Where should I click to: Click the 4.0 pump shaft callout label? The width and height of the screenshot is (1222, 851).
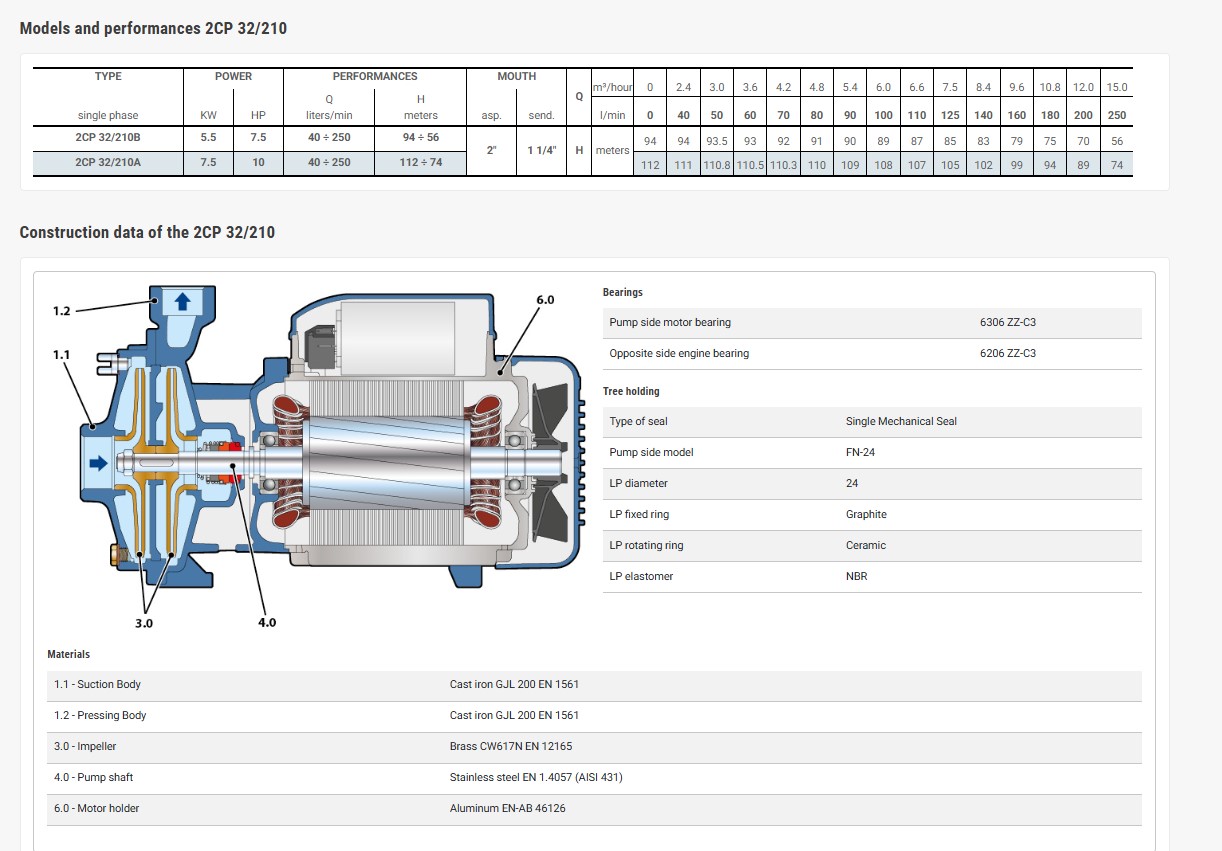coord(266,622)
